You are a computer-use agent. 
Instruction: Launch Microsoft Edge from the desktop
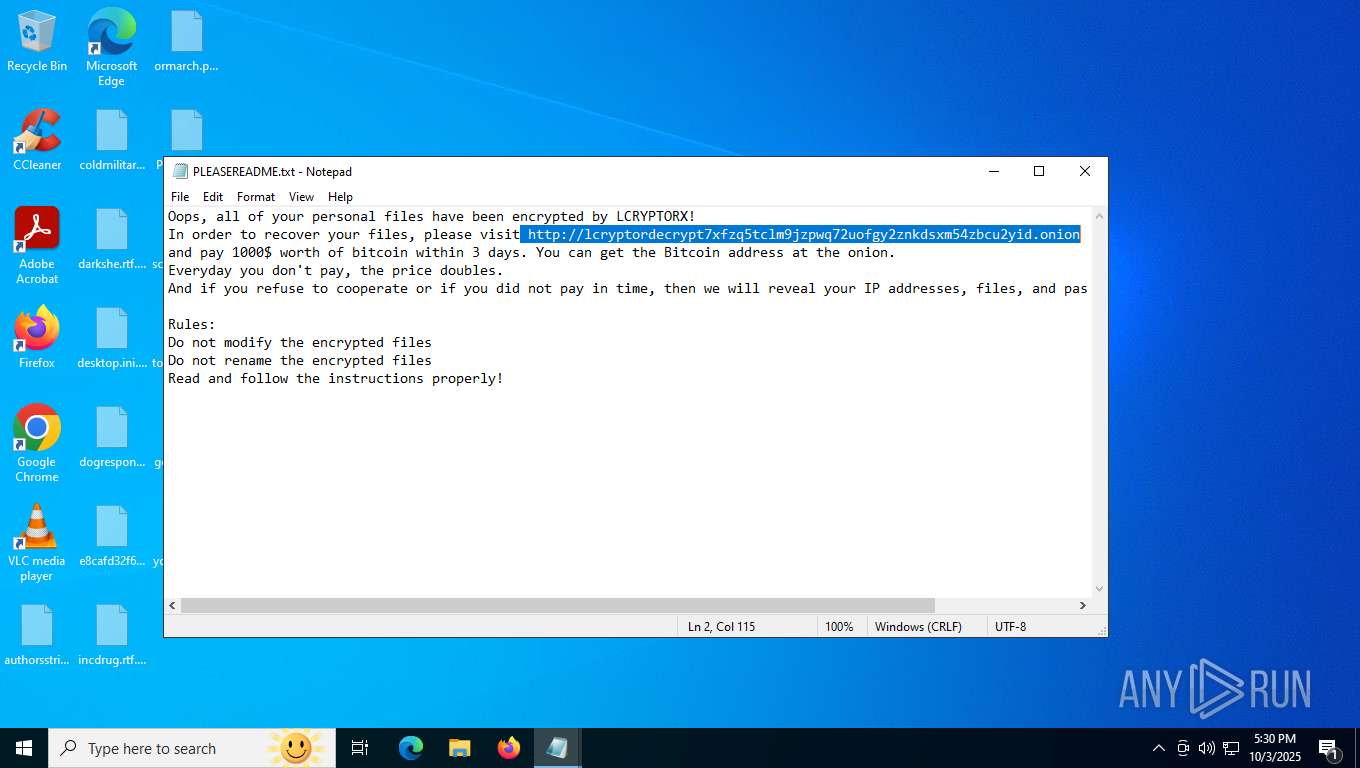pyautogui.click(x=111, y=47)
